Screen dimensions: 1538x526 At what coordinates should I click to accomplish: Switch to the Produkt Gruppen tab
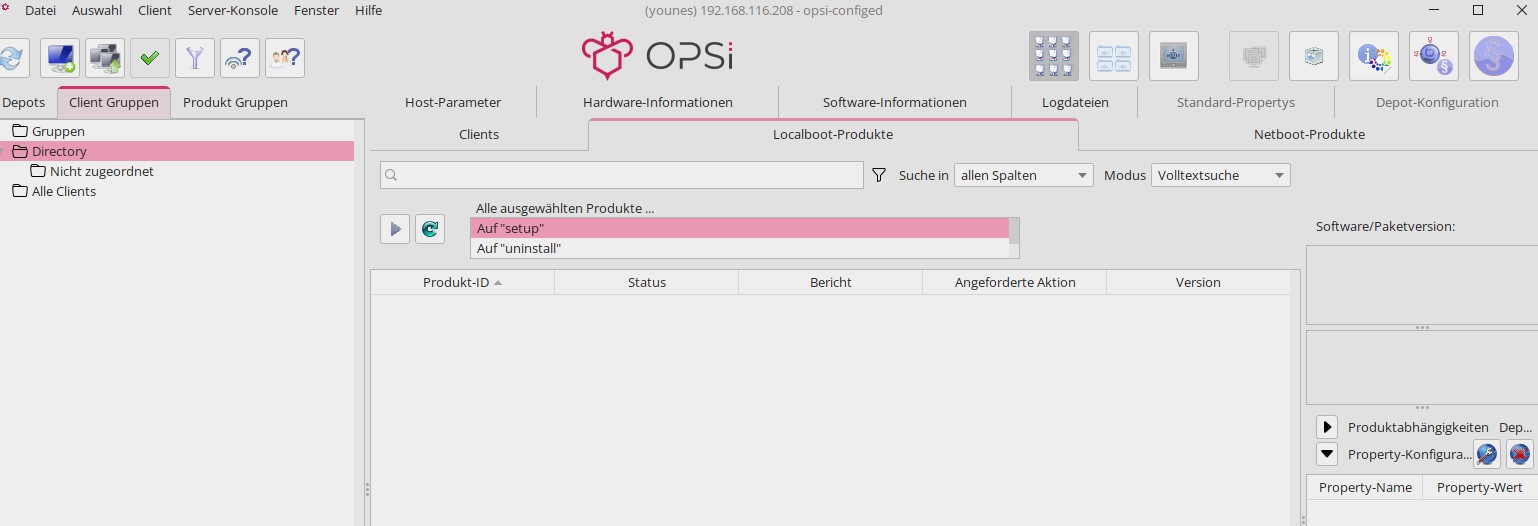point(235,102)
